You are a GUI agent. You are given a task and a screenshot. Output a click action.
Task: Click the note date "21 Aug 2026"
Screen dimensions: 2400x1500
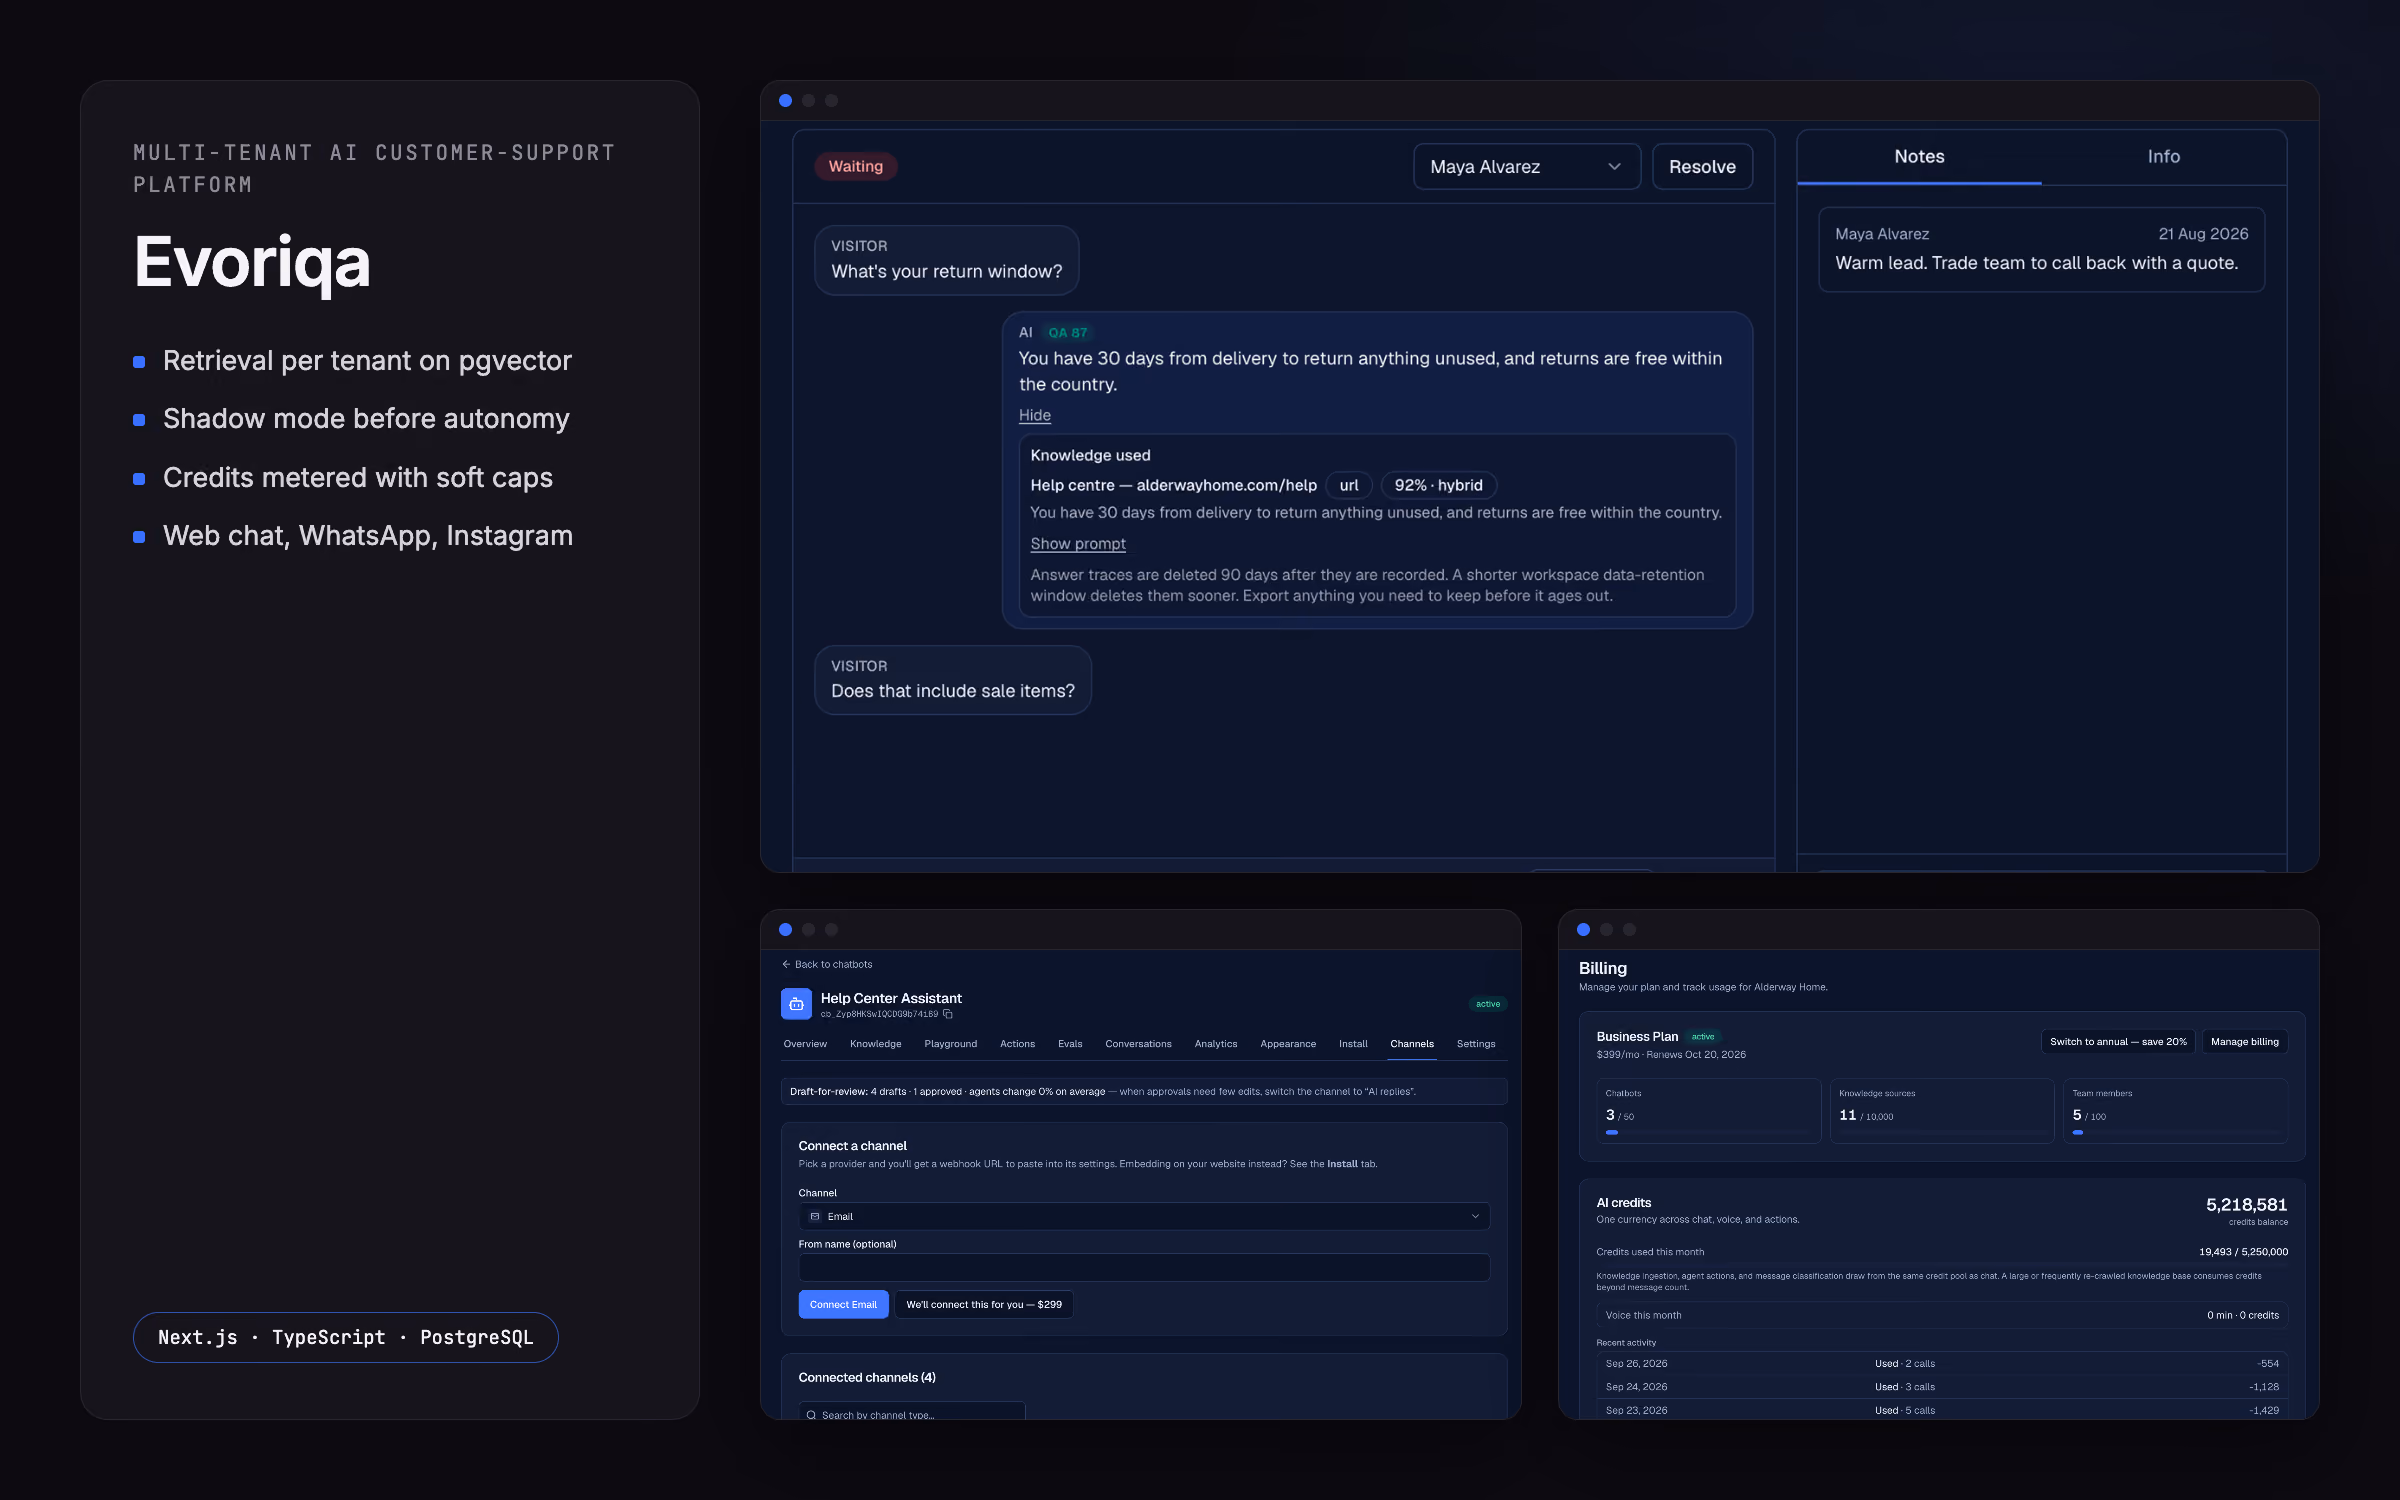tap(2202, 234)
